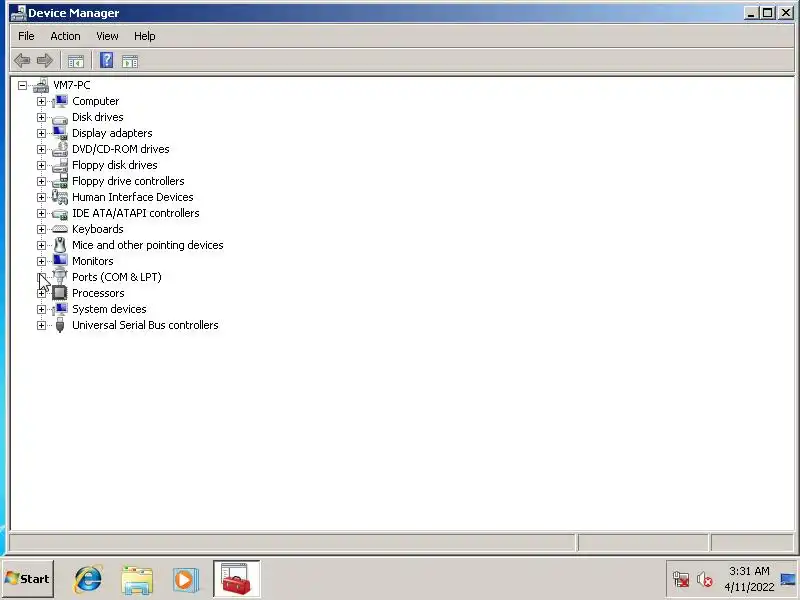Click the Universal Serial Bus controllers plug icon
This screenshot has width=800, height=600.
click(x=60, y=325)
